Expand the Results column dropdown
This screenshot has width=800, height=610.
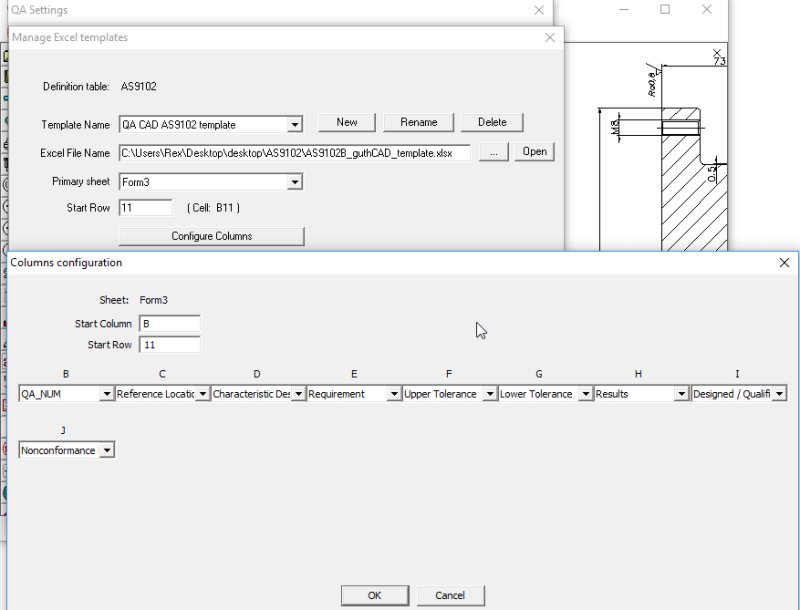click(681, 394)
